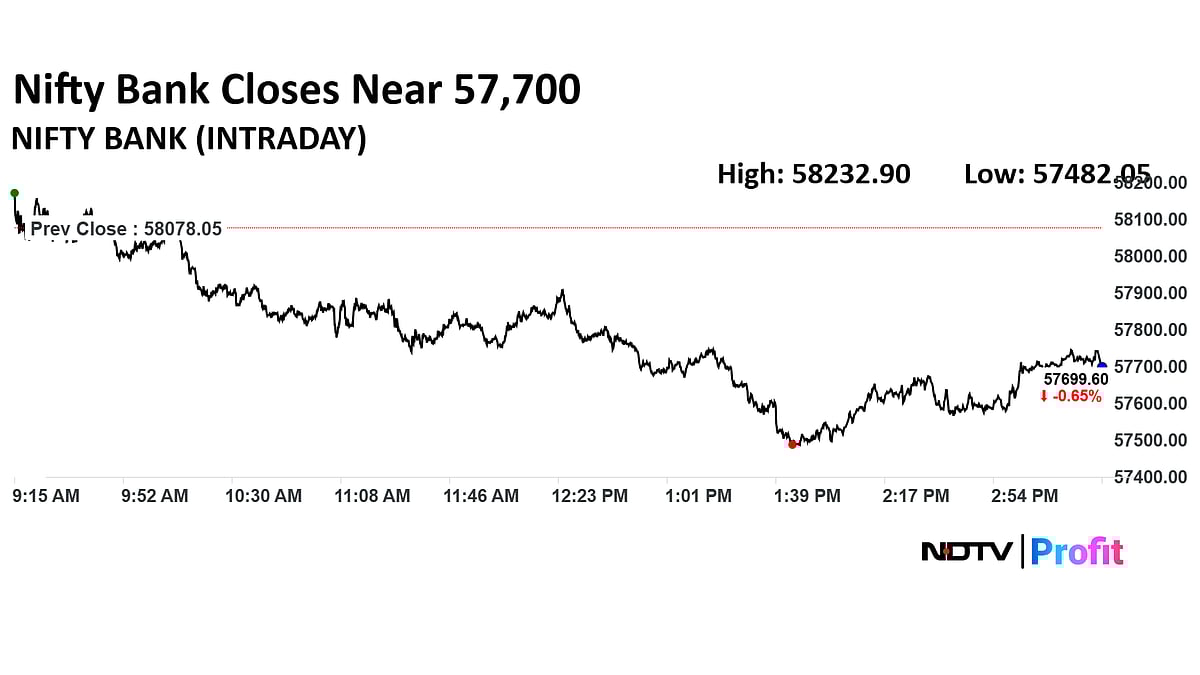Click the 58100.00 price axis label
Screen dimensions: 1200x675
pos(1150,219)
